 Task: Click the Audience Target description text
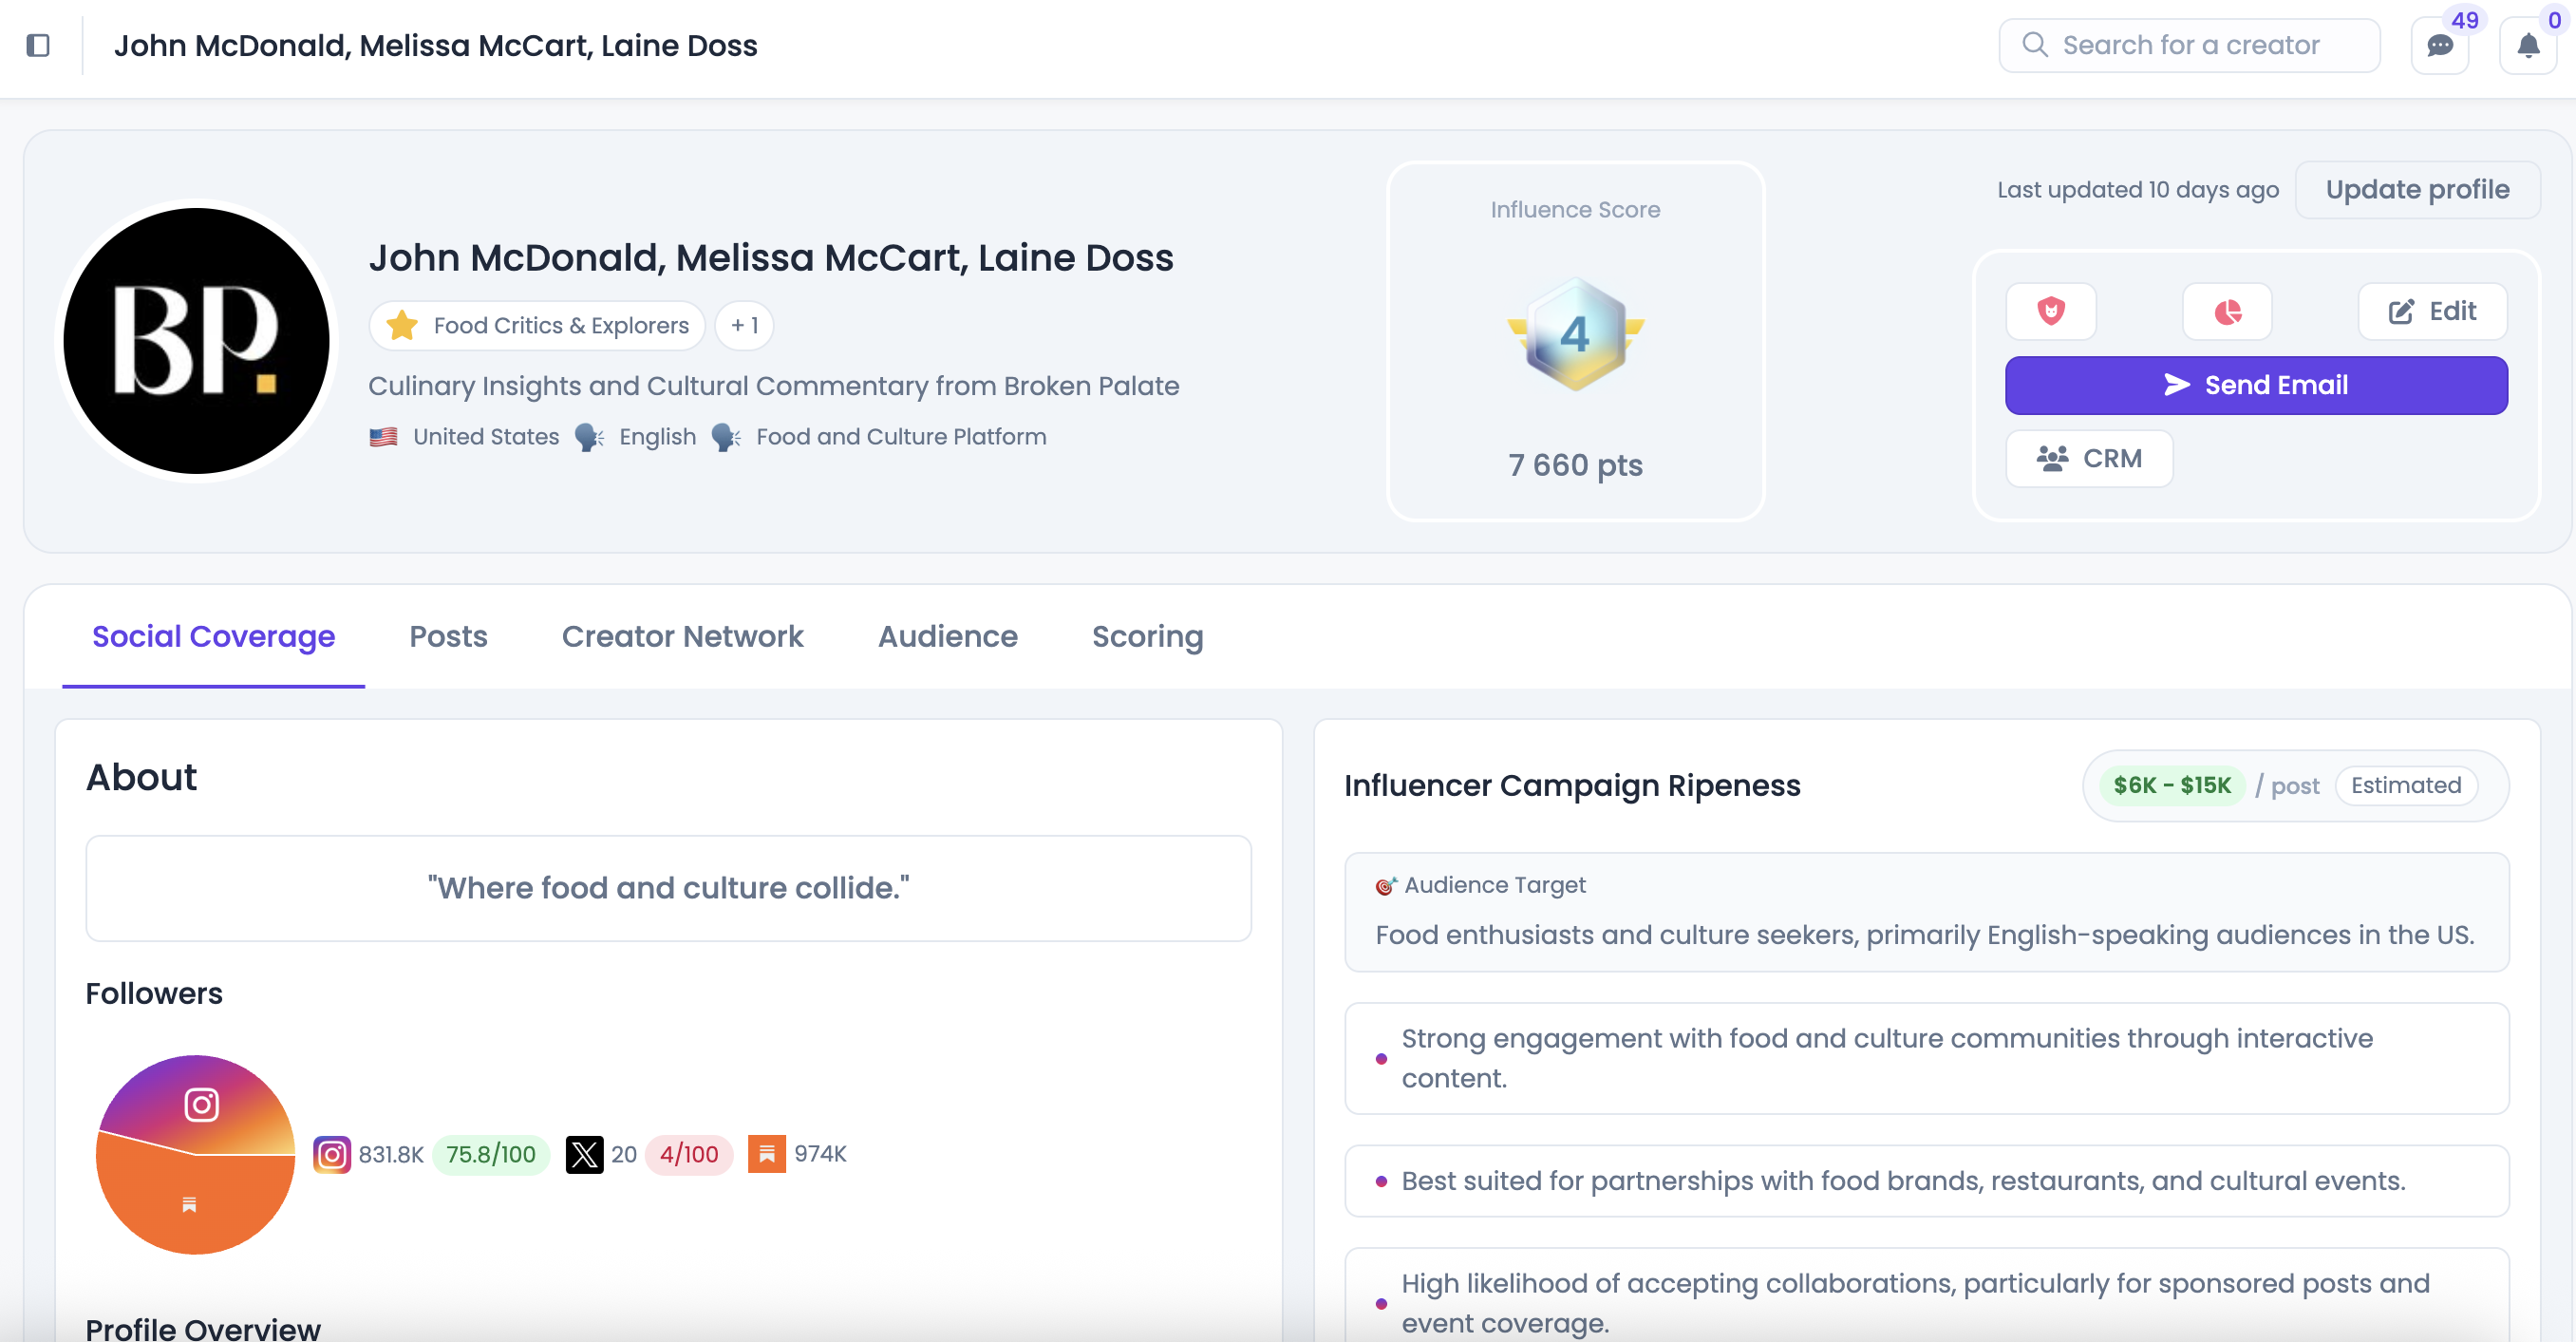(x=1924, y=935)
